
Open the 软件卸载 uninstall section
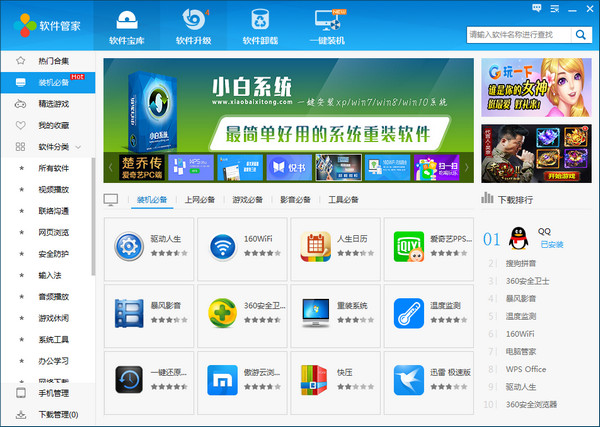(x=260, y=26)
